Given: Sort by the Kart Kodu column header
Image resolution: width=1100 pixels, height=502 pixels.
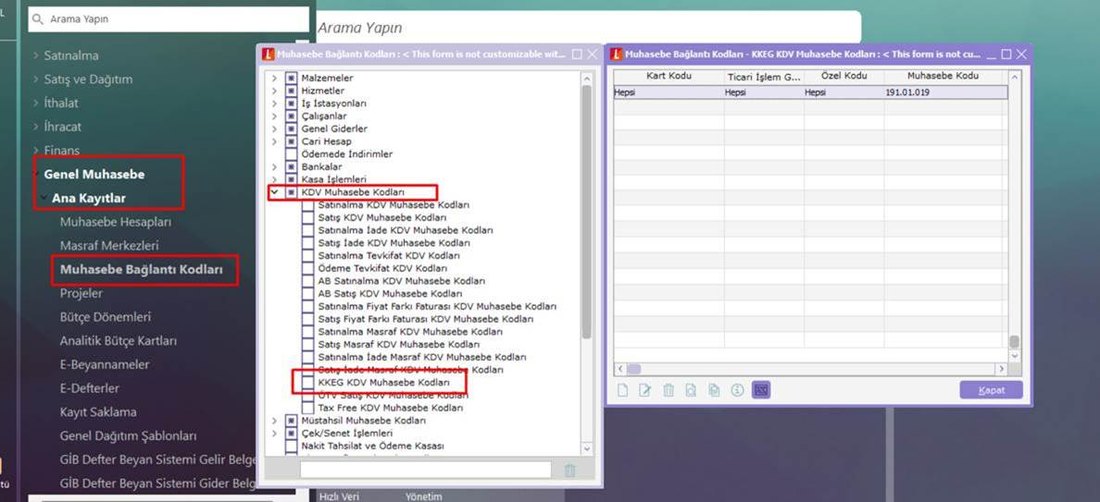Looking at the screenshot, I should [669, 76].
